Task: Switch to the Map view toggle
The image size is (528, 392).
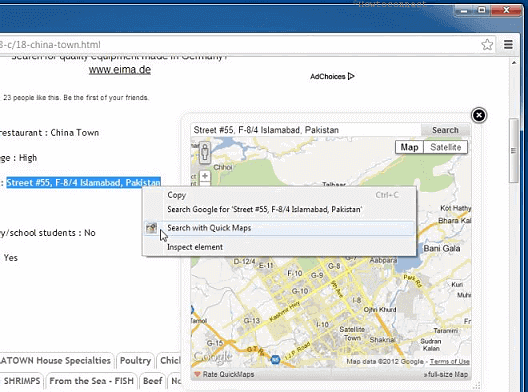Action: pyautogui.click(x=409, y=147)
